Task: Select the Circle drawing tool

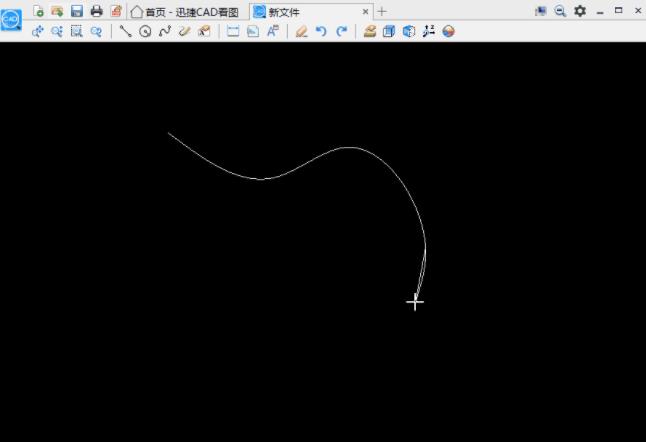Action: pyautogui.click(x=145, y=31)
